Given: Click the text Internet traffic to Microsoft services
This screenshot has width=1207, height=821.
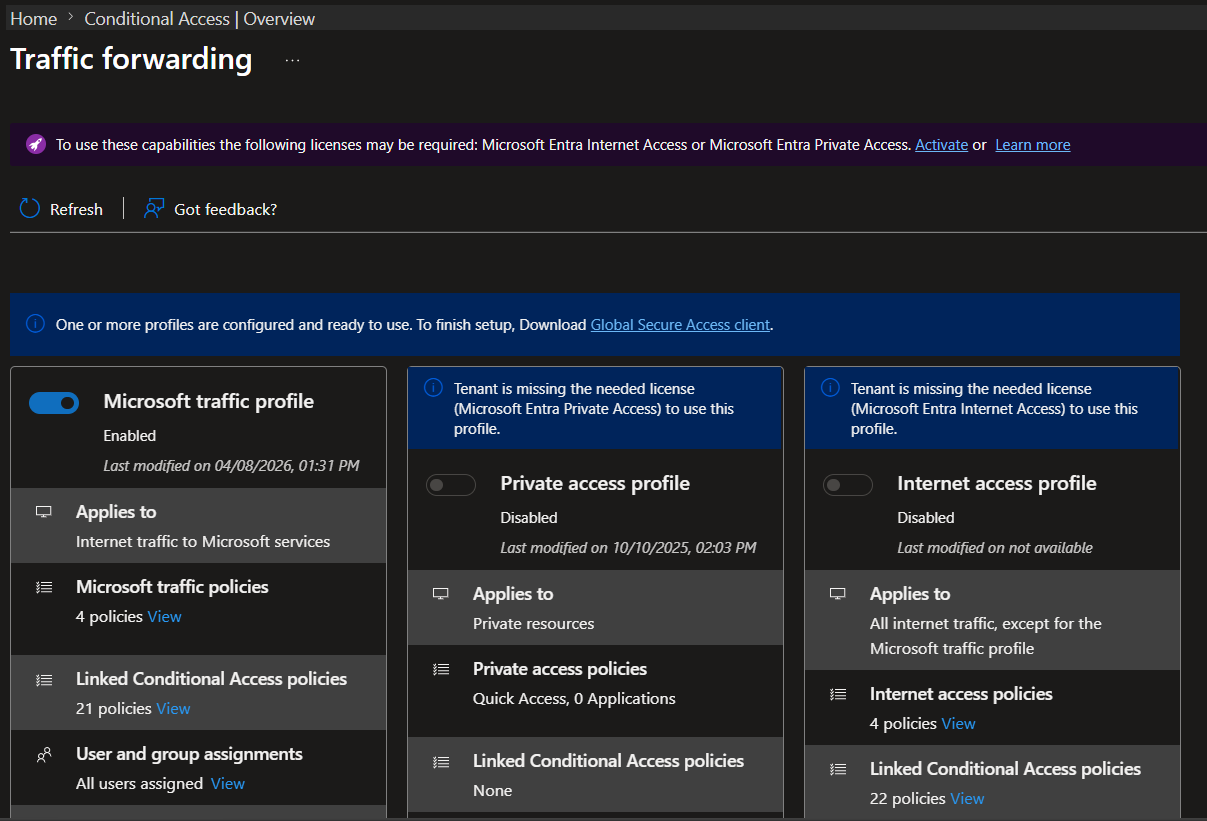Looking at the screenshot, I should click(x=203, y=541).
